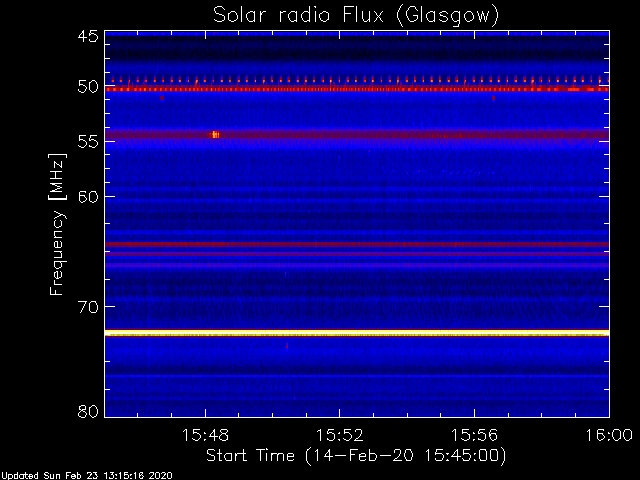
Task: Click the bright burst spot near 55 MHz
Action: pyautogui.click(x=215, y=135)
